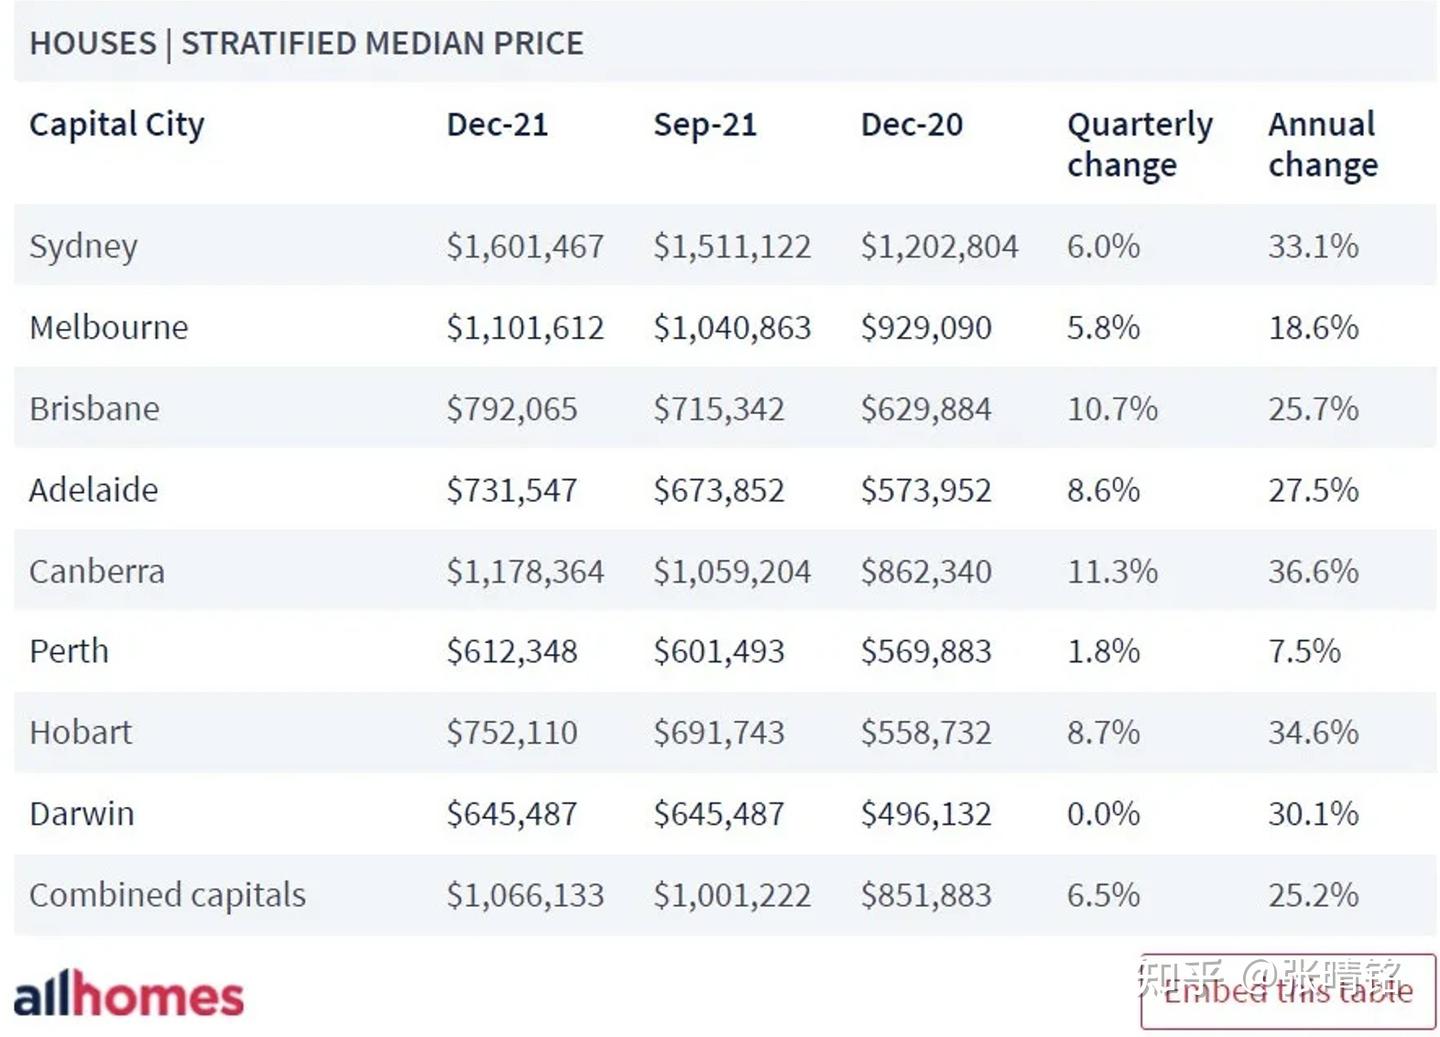Viewport: 1440px width, 1037px height.
Task: Click Hobart's quarterly change 8.7%
Action: (1103, 733)
